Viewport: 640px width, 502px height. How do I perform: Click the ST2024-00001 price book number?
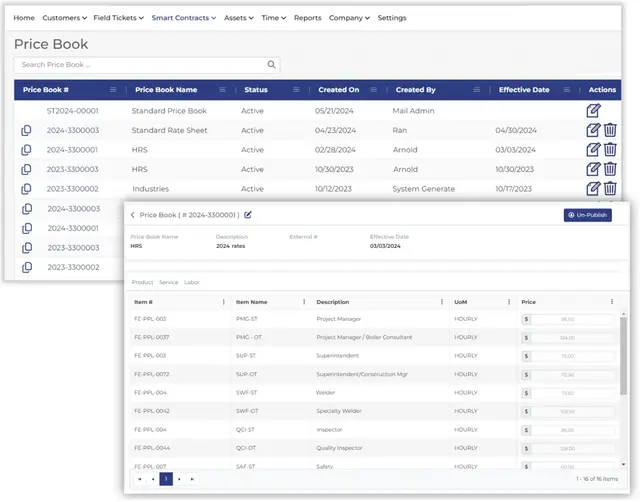[72, 111]
